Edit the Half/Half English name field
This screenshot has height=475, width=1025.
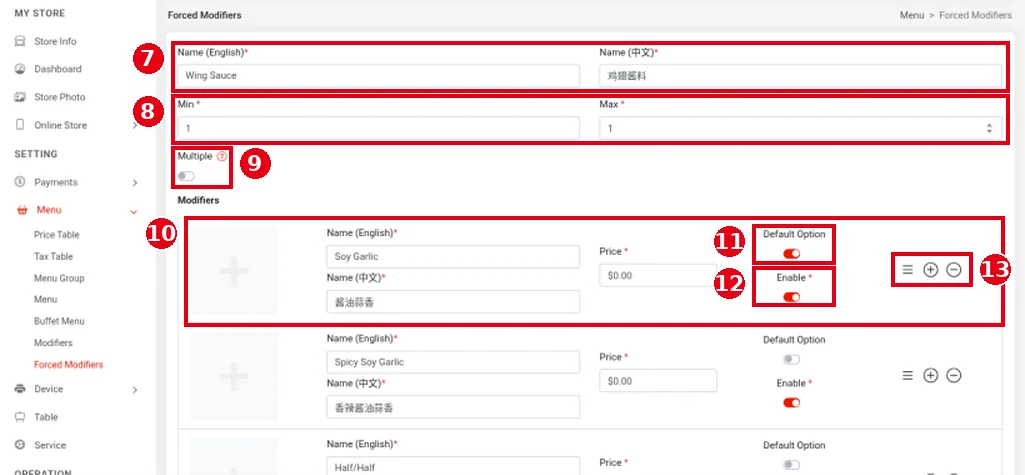pos(453,466)
